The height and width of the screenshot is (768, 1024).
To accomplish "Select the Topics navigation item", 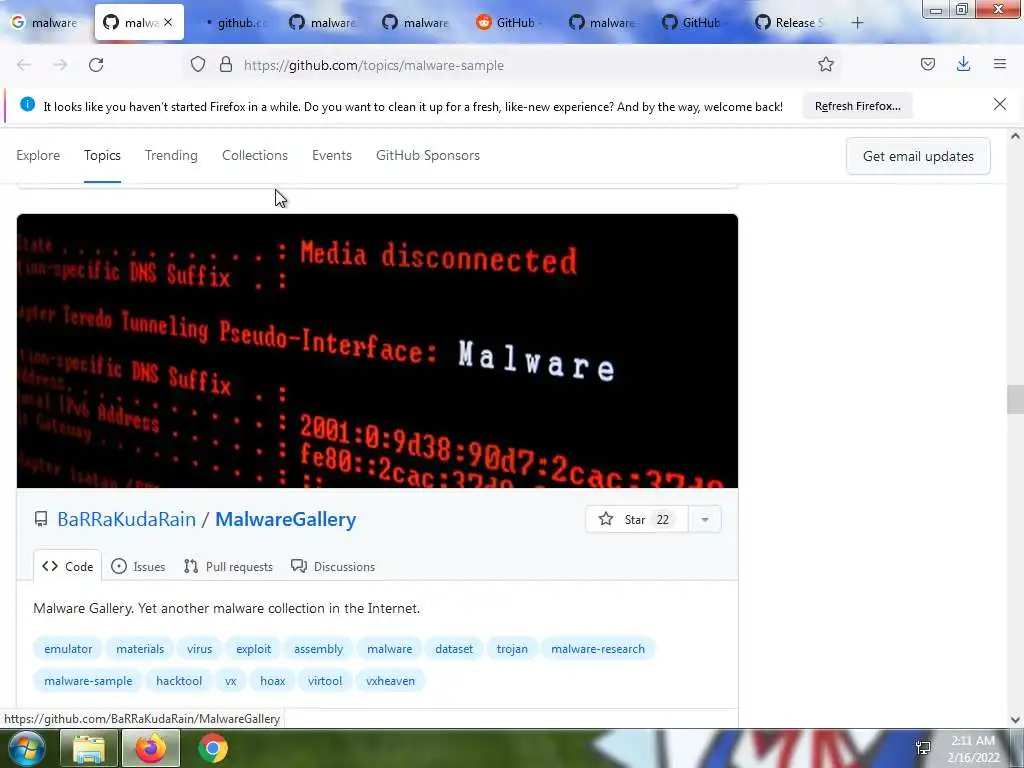I will (102, 155).
